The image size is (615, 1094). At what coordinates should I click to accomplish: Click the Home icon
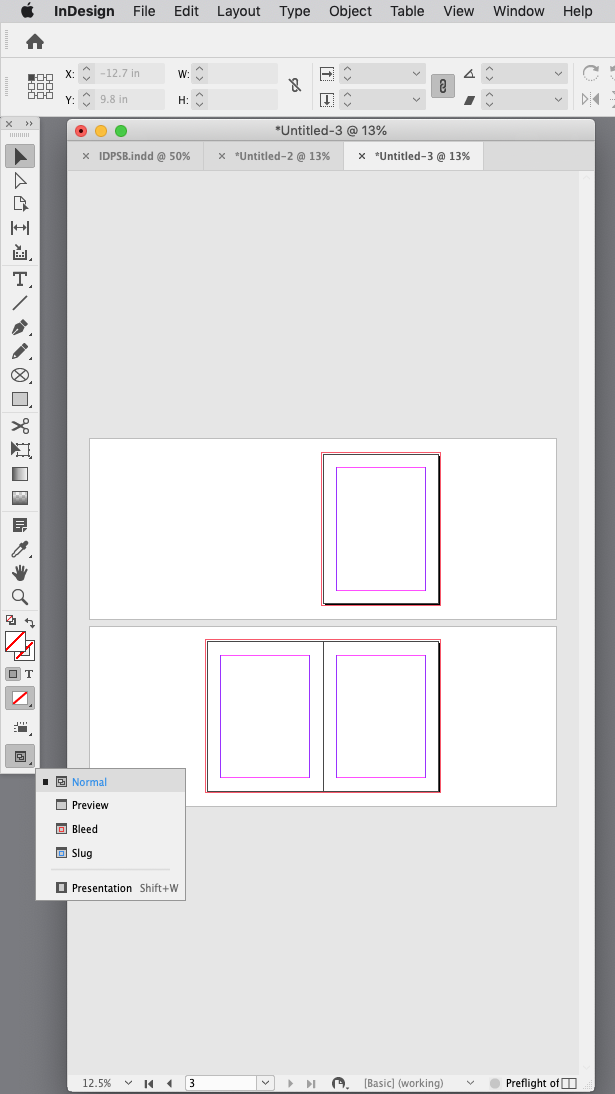[35, 43]
